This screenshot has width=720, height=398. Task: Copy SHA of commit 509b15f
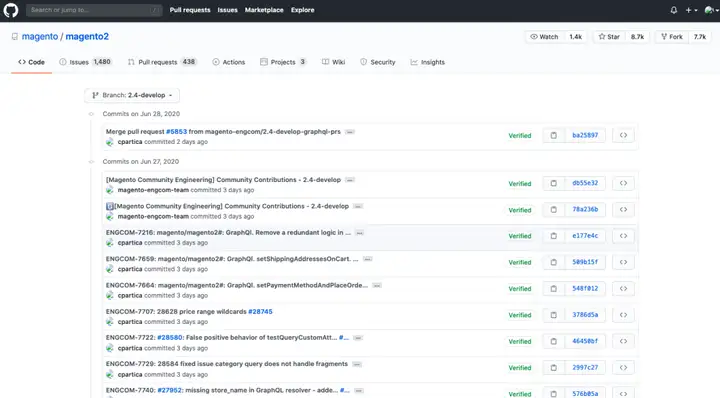coord(554,262)
